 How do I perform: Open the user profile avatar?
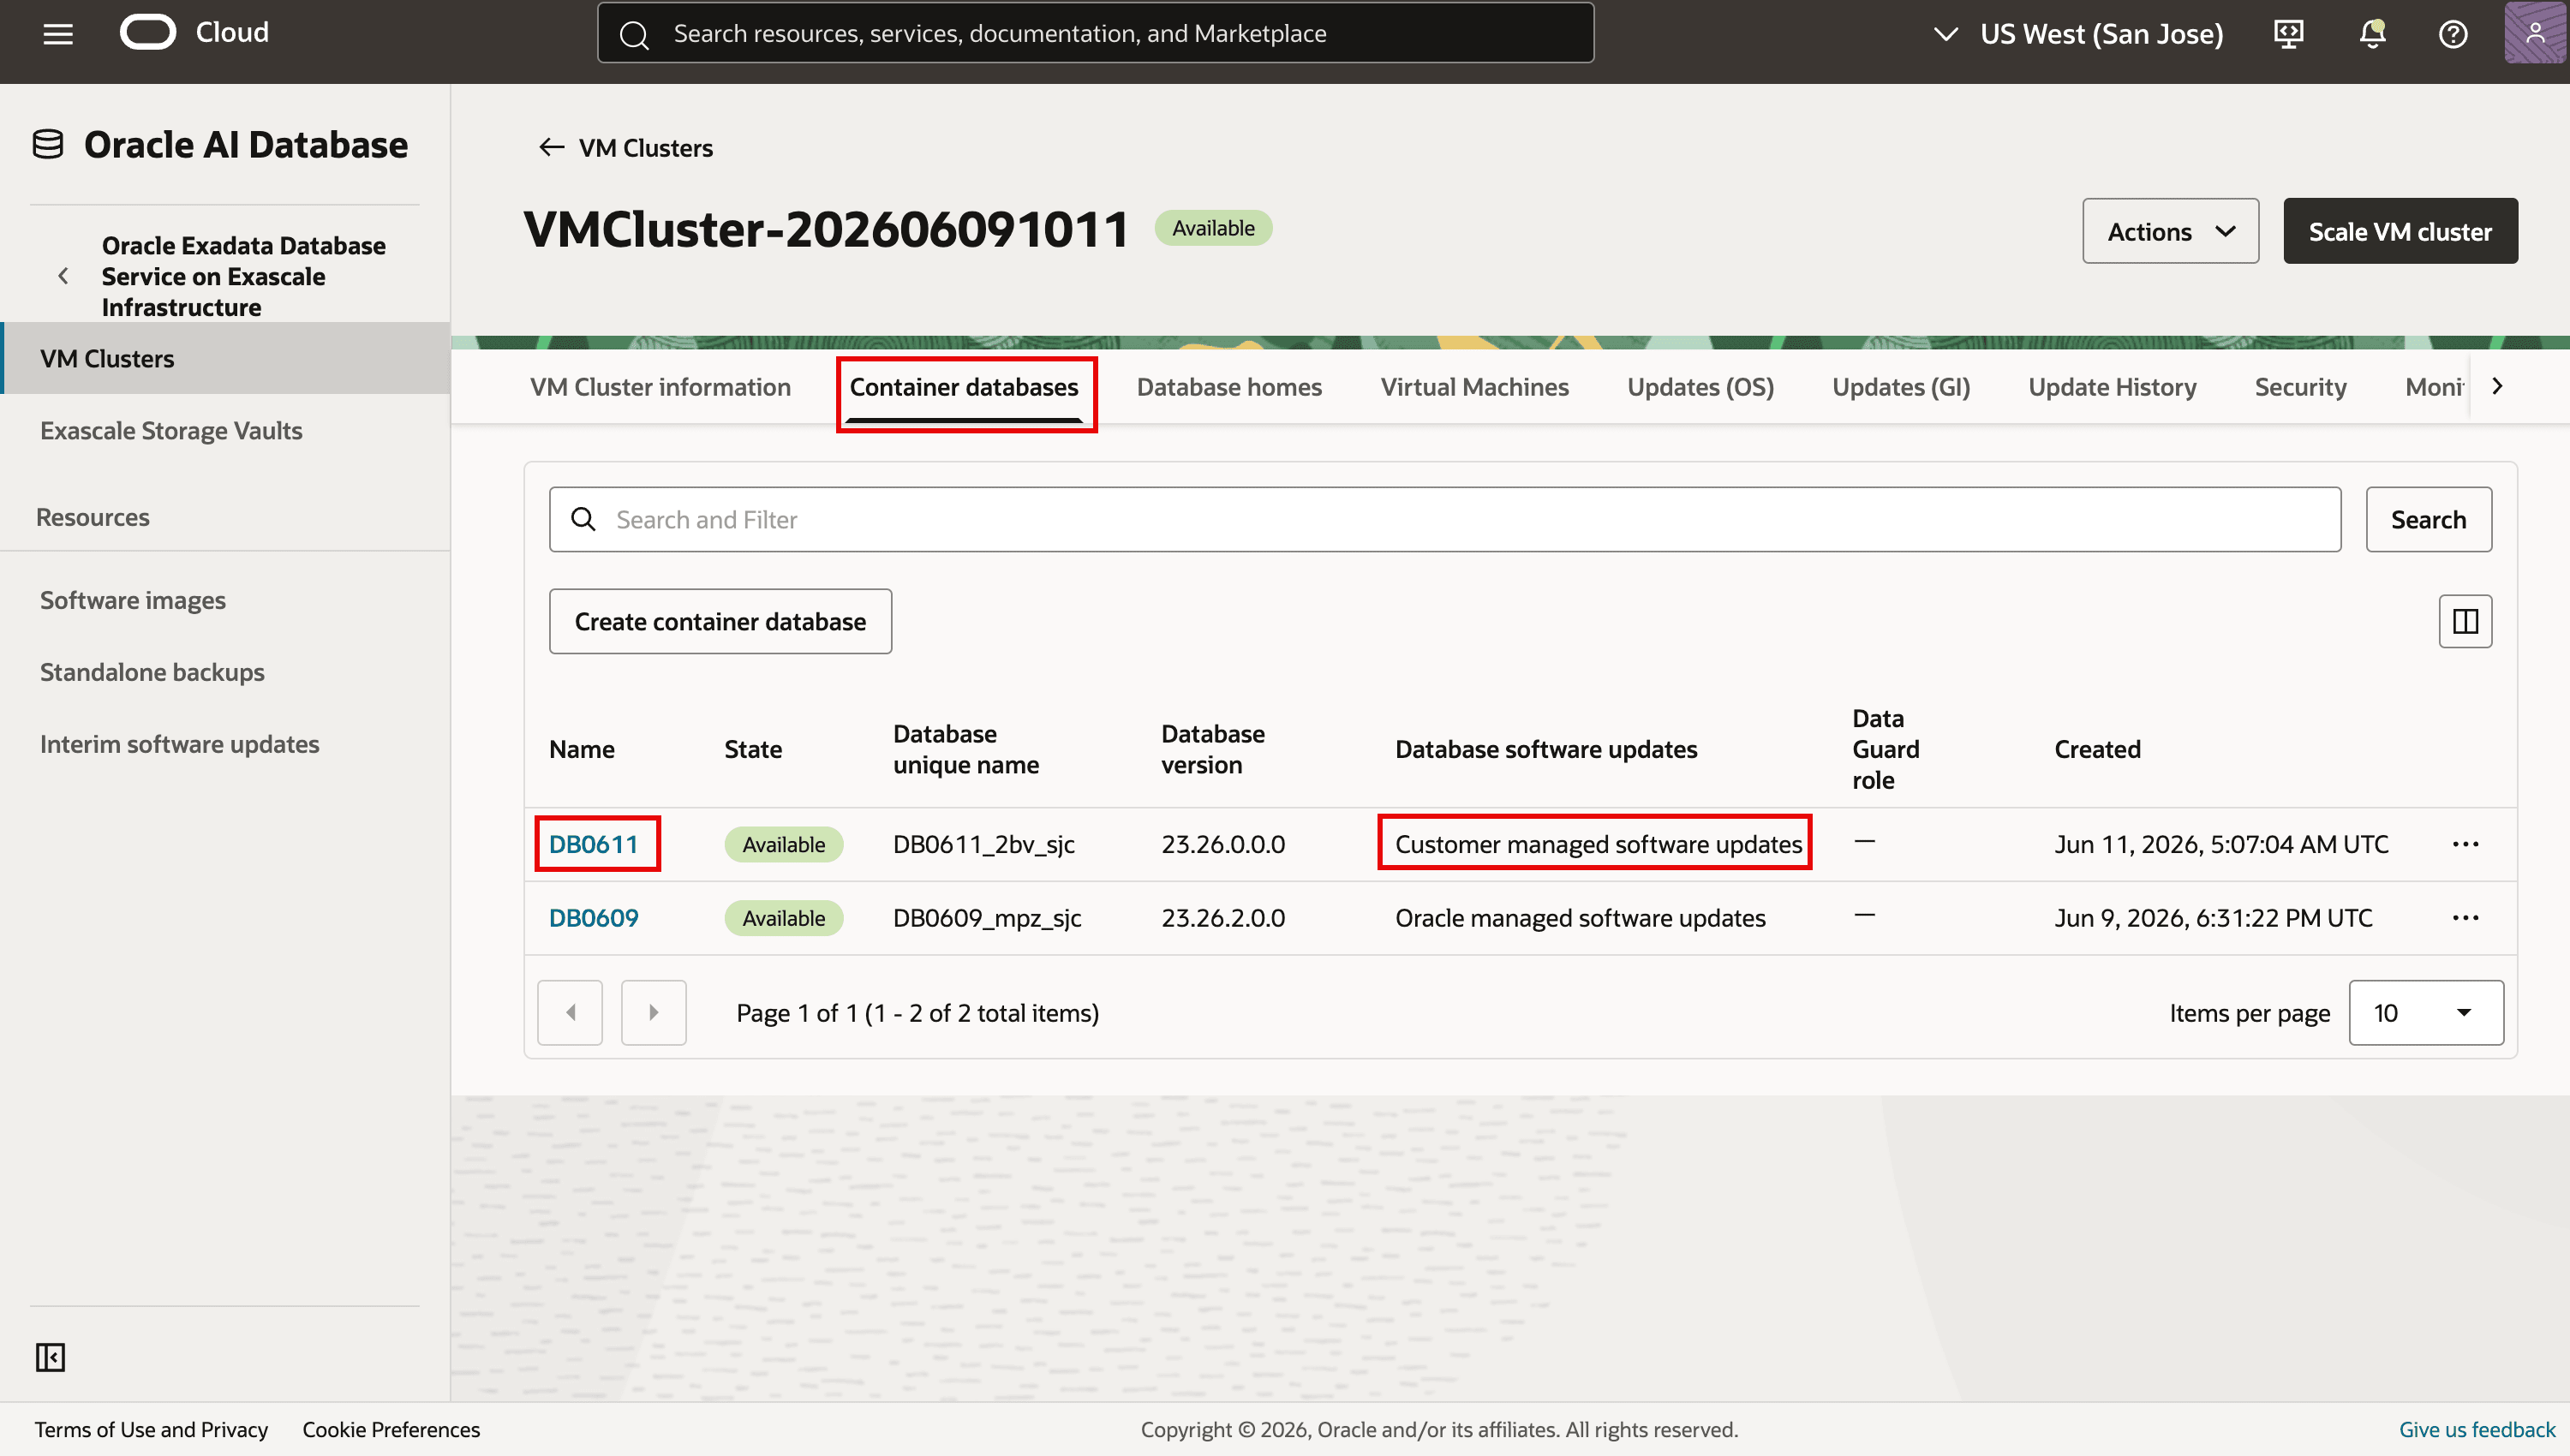coord(2535,33)
